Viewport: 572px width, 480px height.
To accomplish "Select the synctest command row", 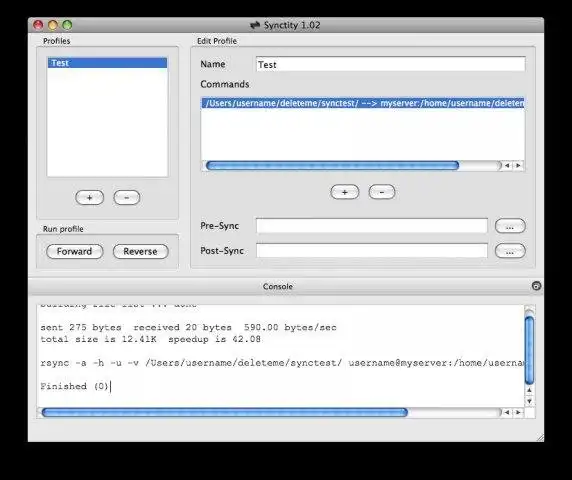I will pos(363,103).
